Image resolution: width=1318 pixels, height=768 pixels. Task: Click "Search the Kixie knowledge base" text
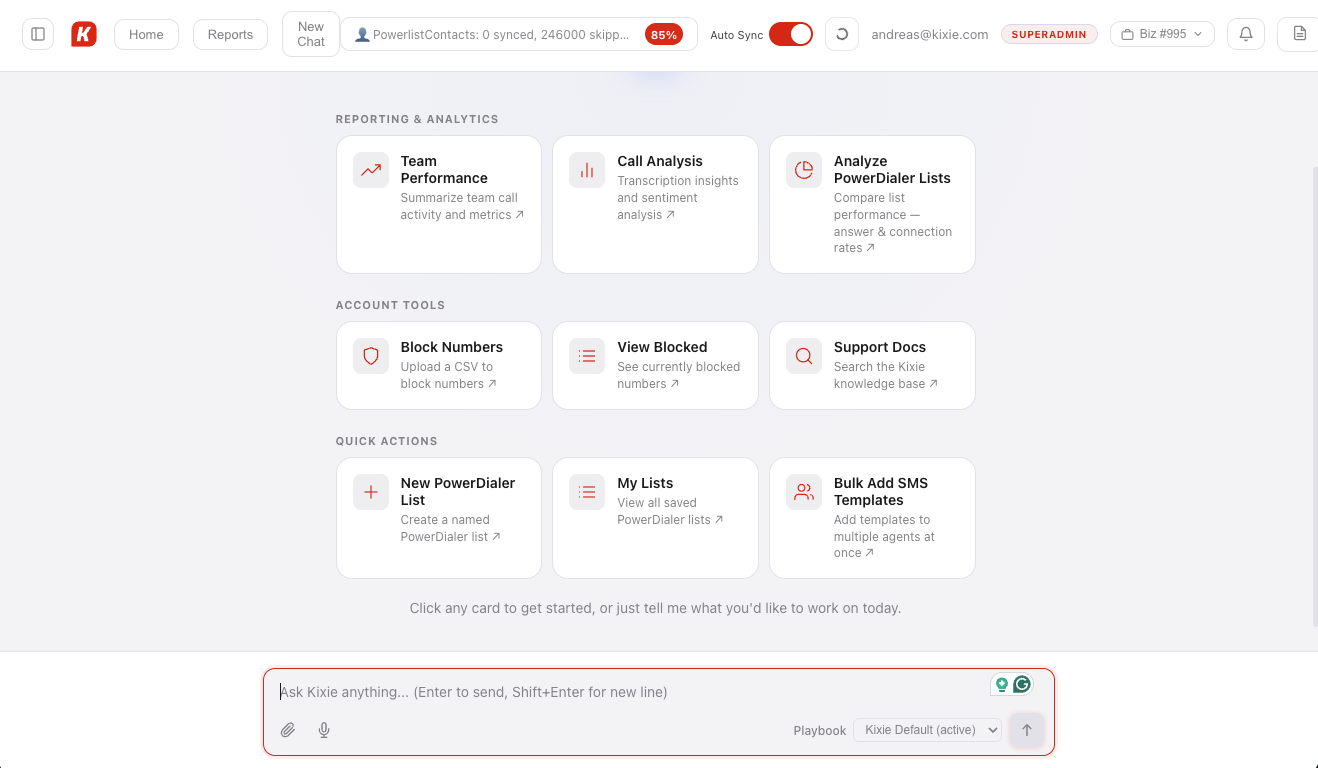(x=886, y=375)
